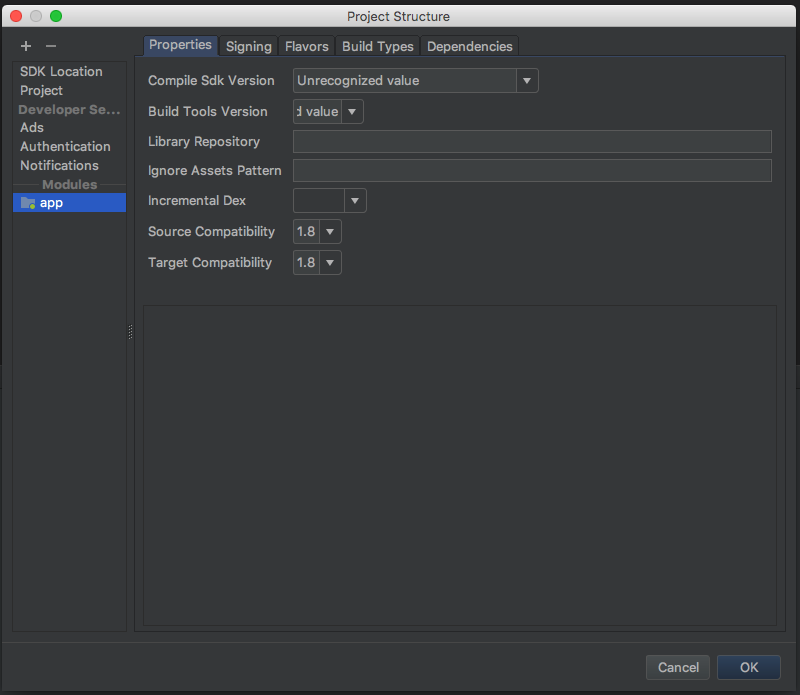Select the 'app' module name

[52, 203]
